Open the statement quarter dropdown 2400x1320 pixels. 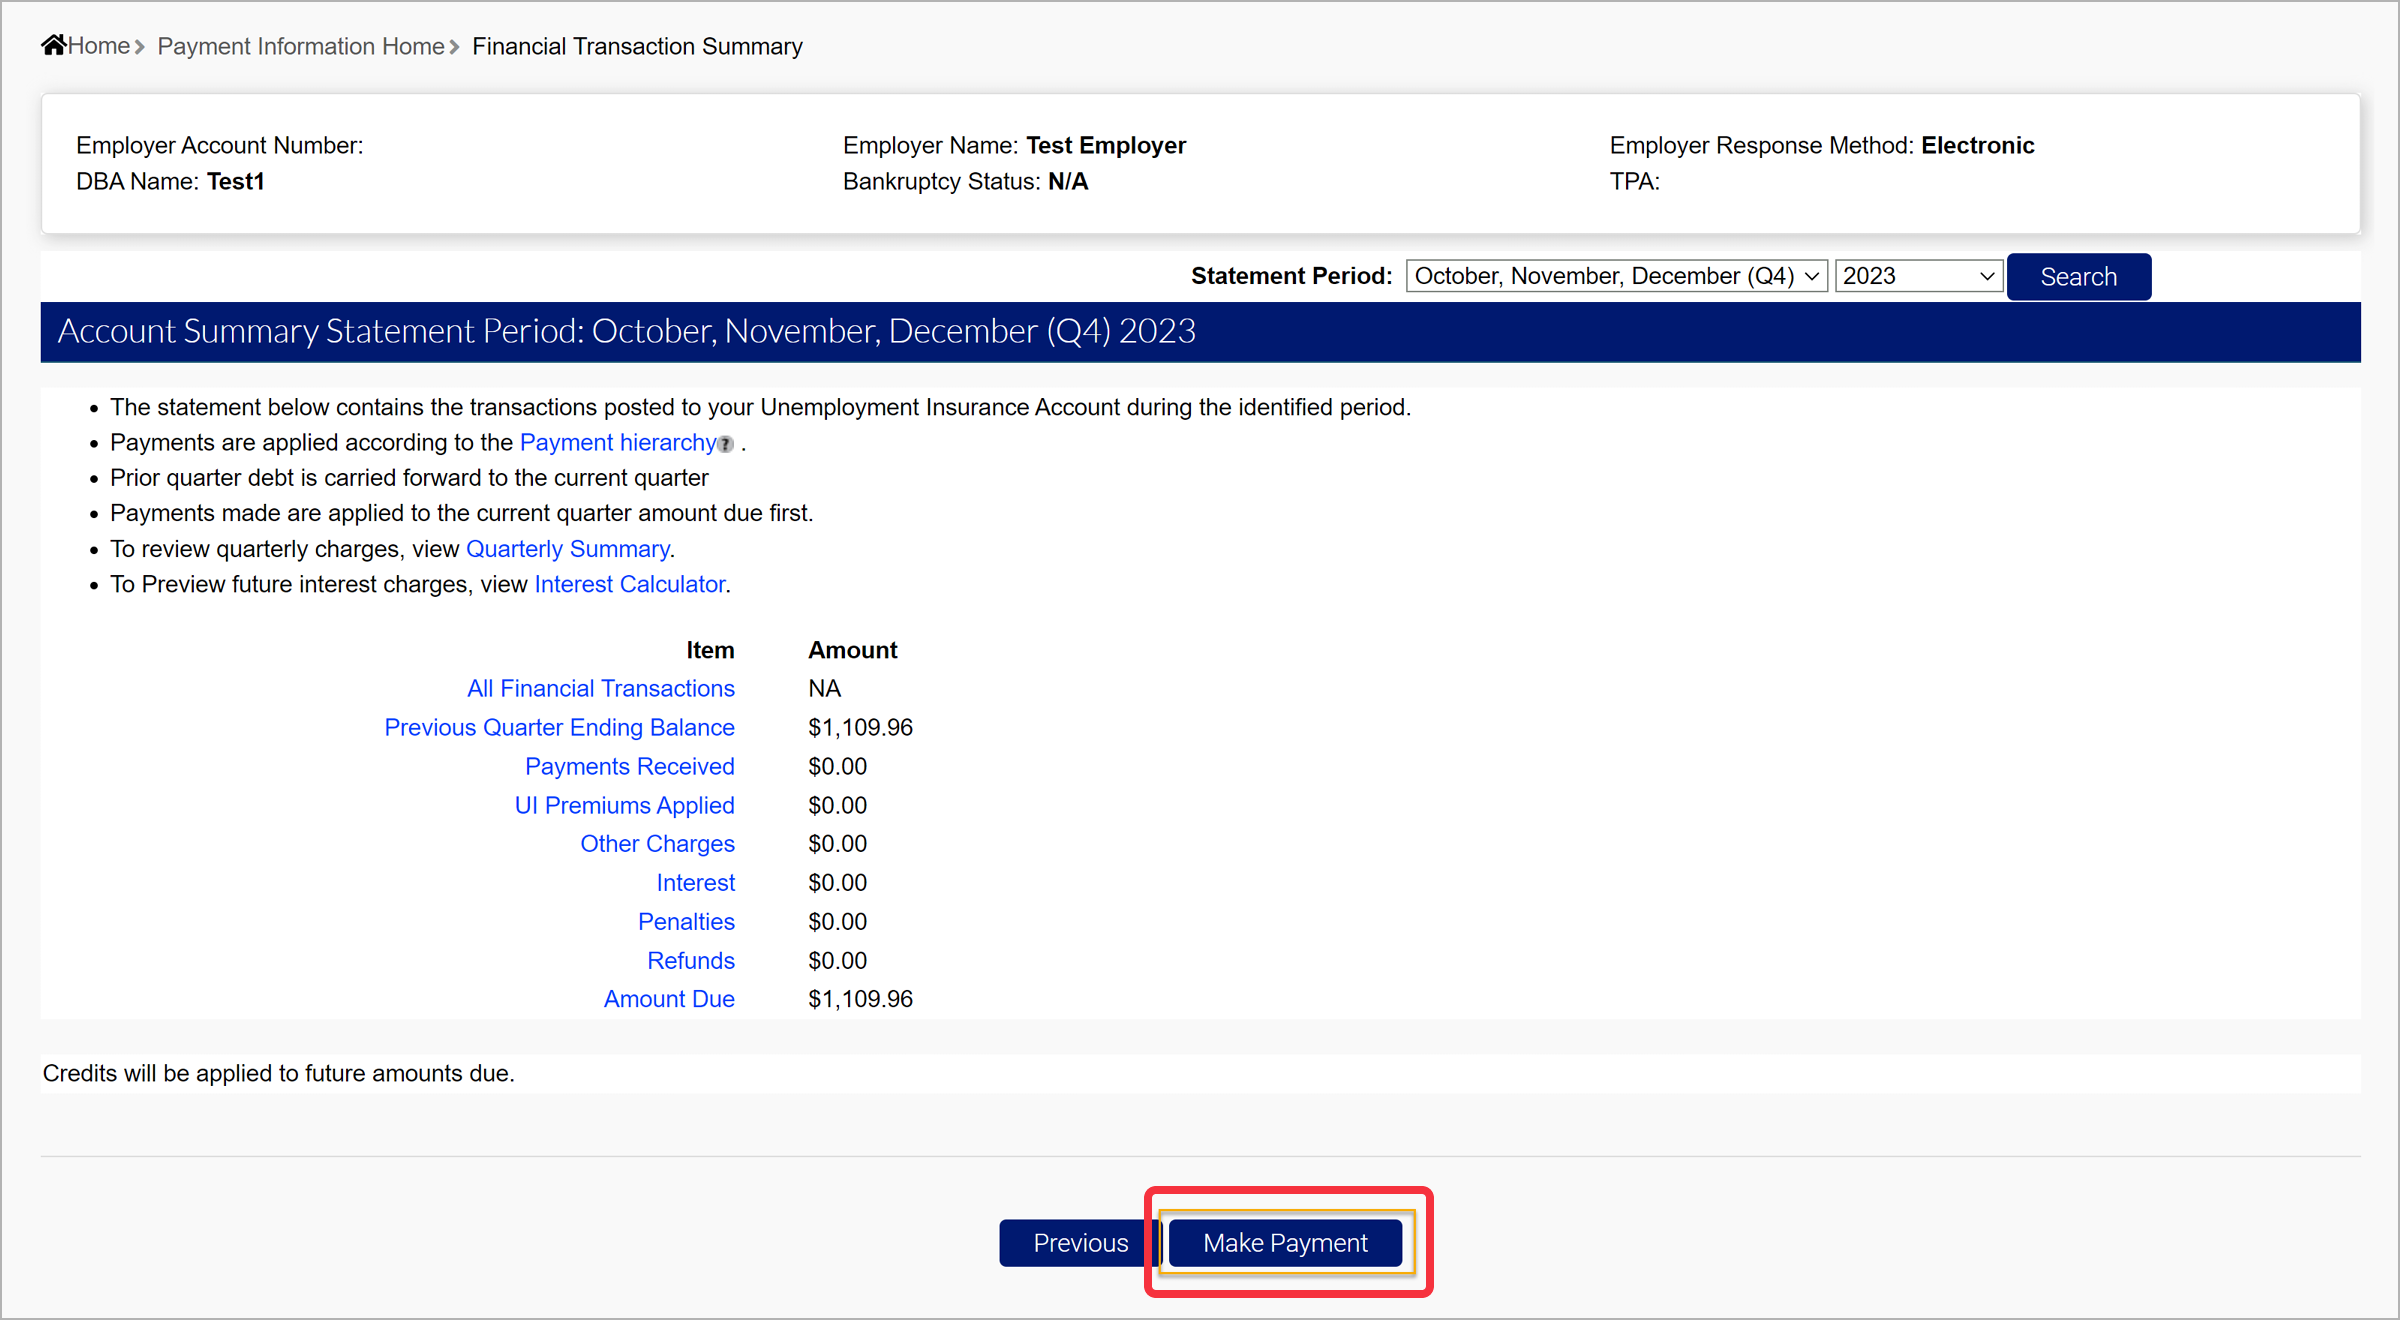pos(1616,276)
